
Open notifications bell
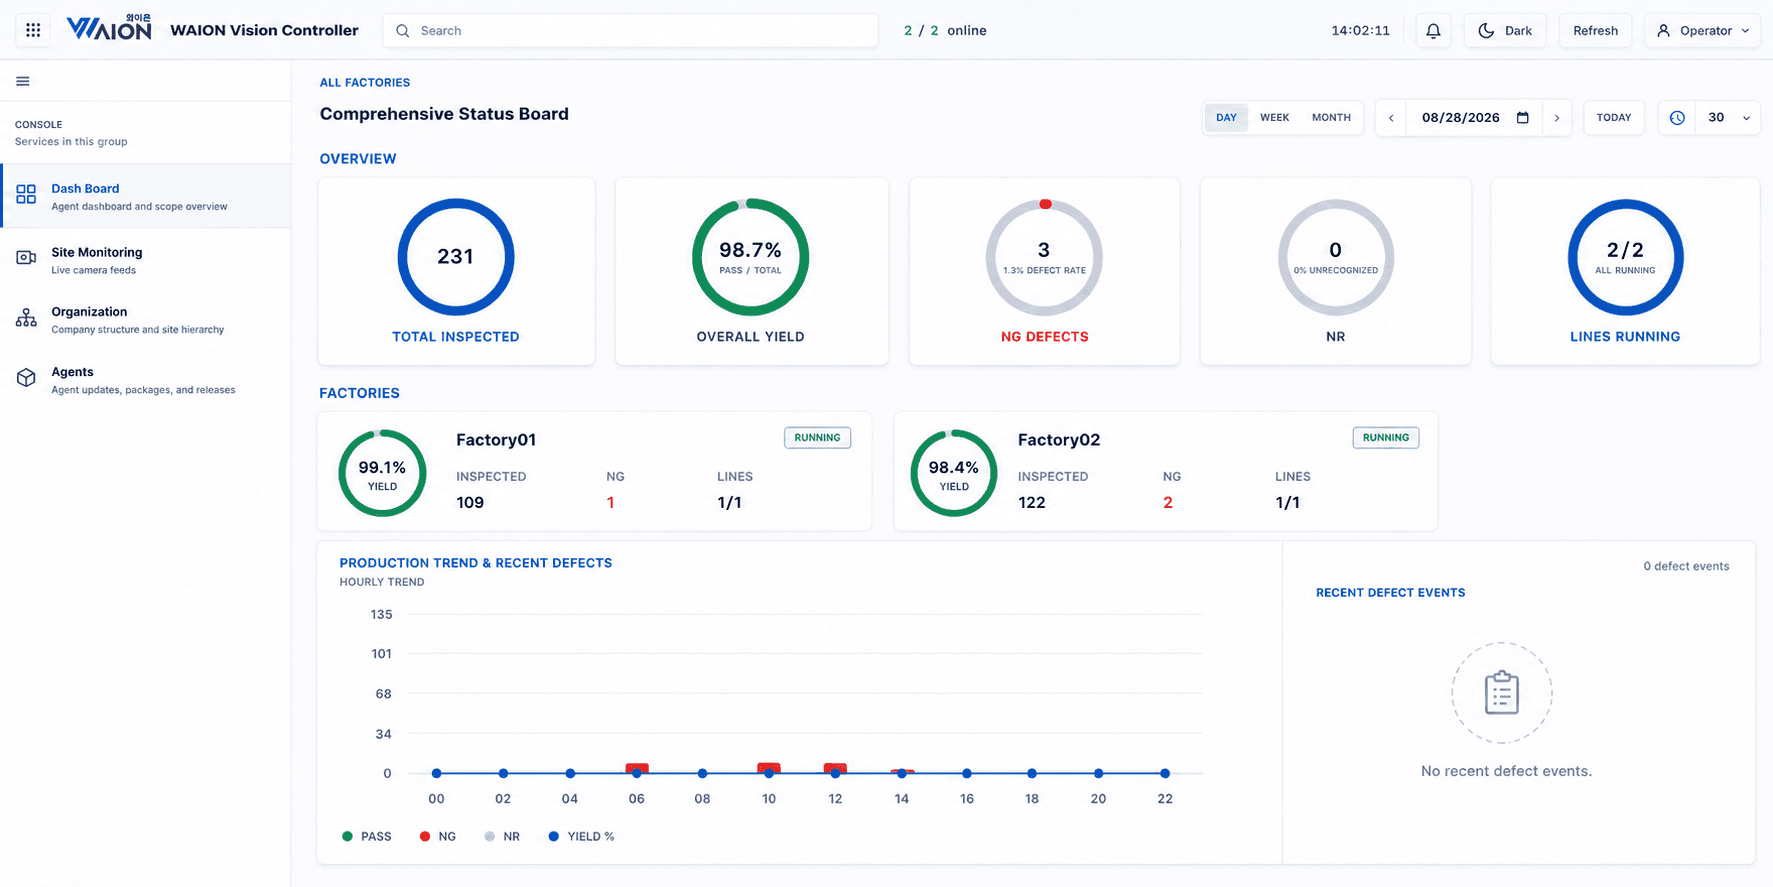pos(1433,31)
